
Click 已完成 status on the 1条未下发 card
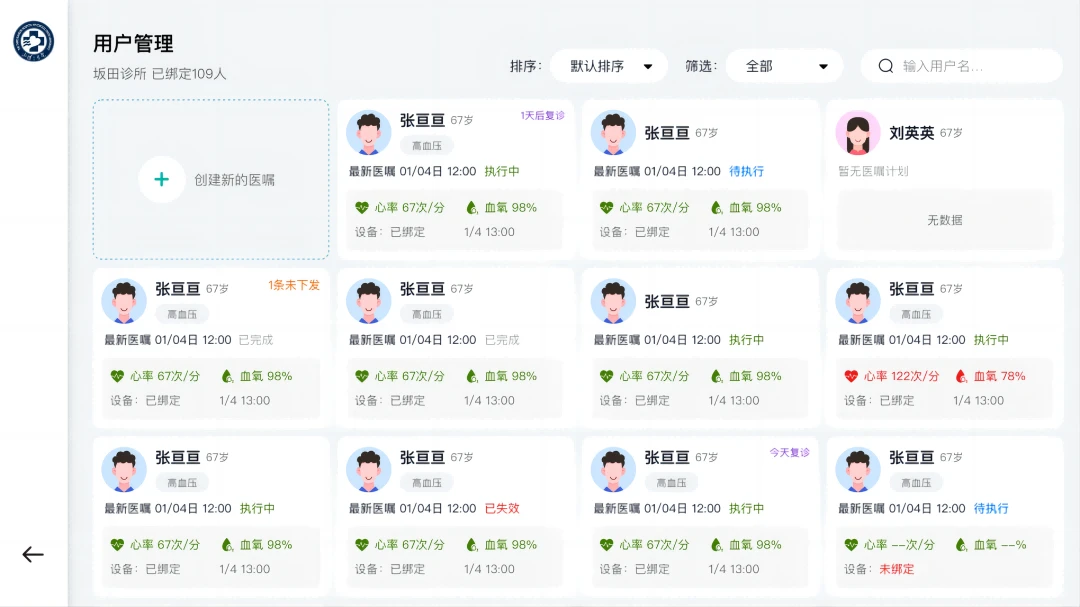256,340
